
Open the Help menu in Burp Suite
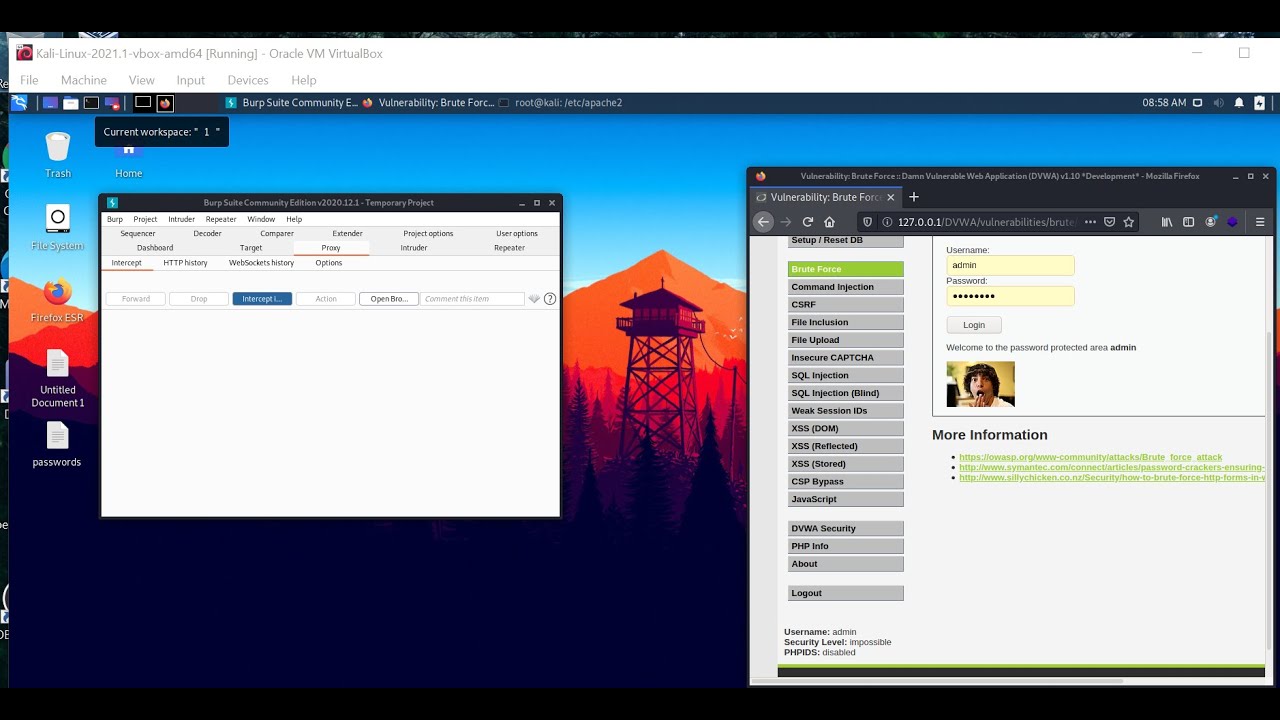294,219
